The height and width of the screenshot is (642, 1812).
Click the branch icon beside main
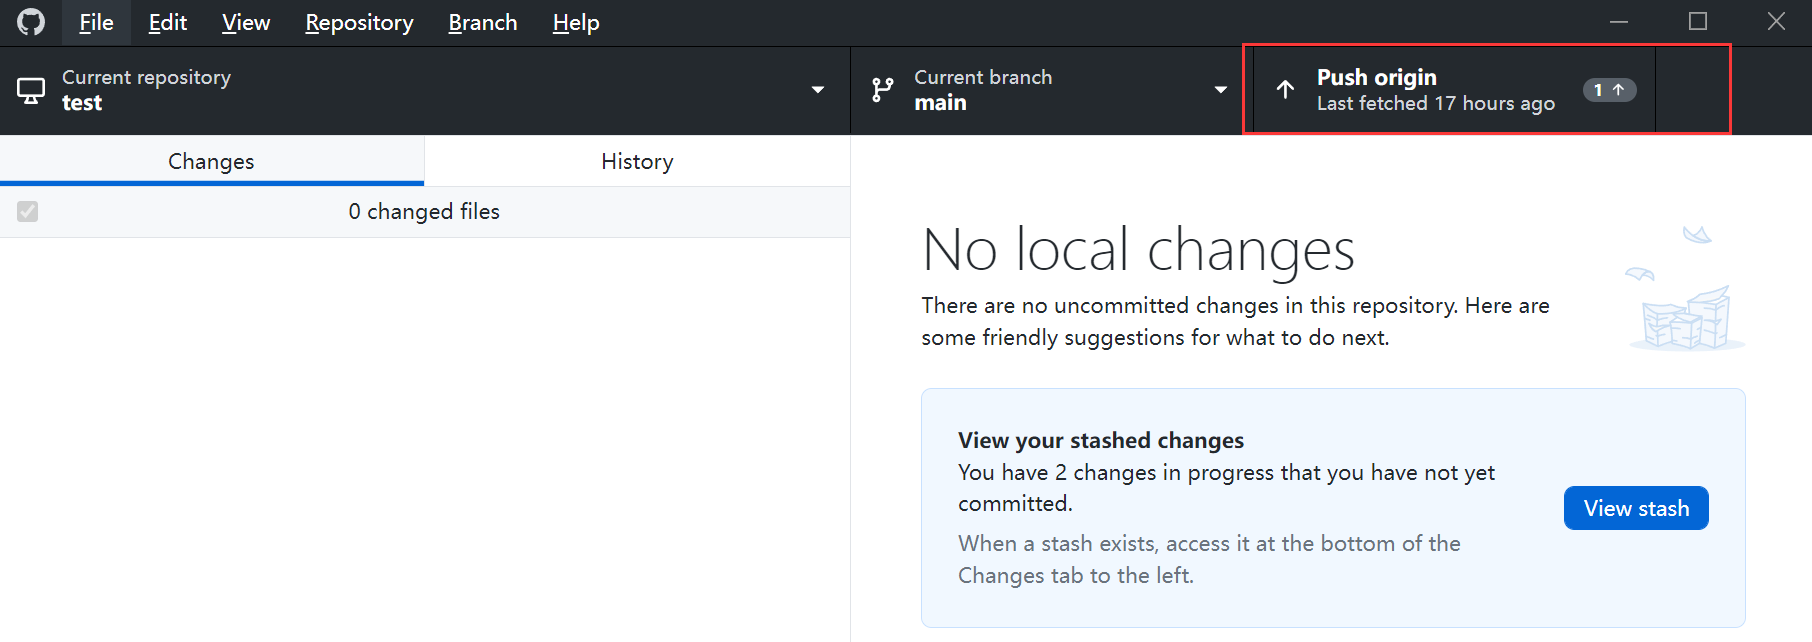point(882,90)
